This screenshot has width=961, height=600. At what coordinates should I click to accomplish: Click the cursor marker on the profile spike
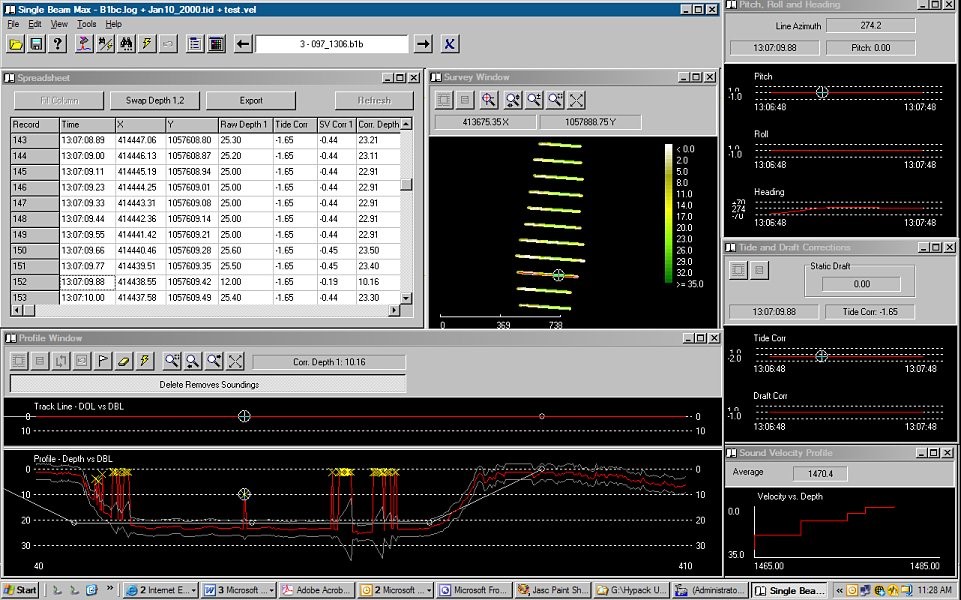pyautogui.click(x=244, y=494)
